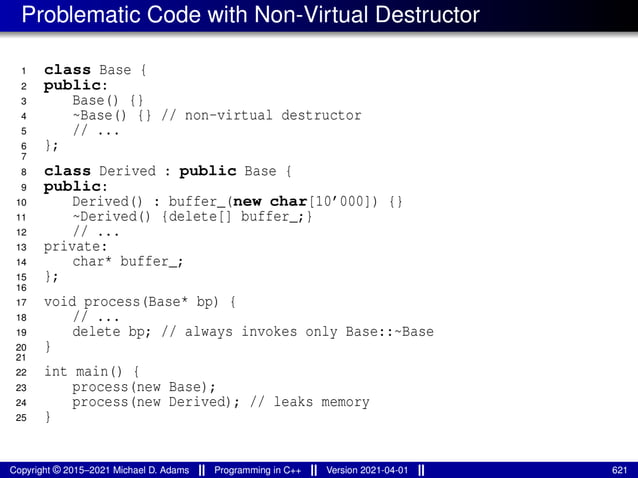Click the '// non-virtual destructor' comment
The height and width of the screenshot is (478, 638).
pos(261,116)
